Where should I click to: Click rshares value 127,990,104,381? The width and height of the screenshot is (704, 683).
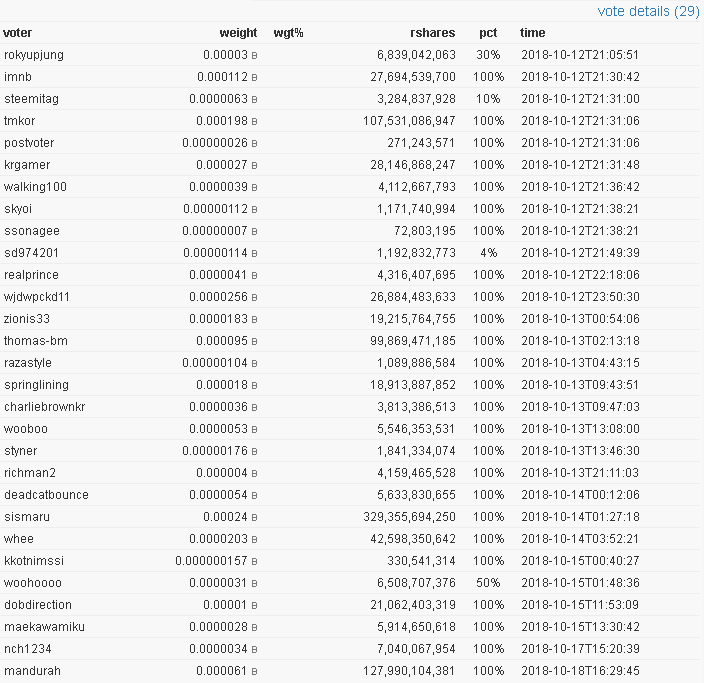409,671
